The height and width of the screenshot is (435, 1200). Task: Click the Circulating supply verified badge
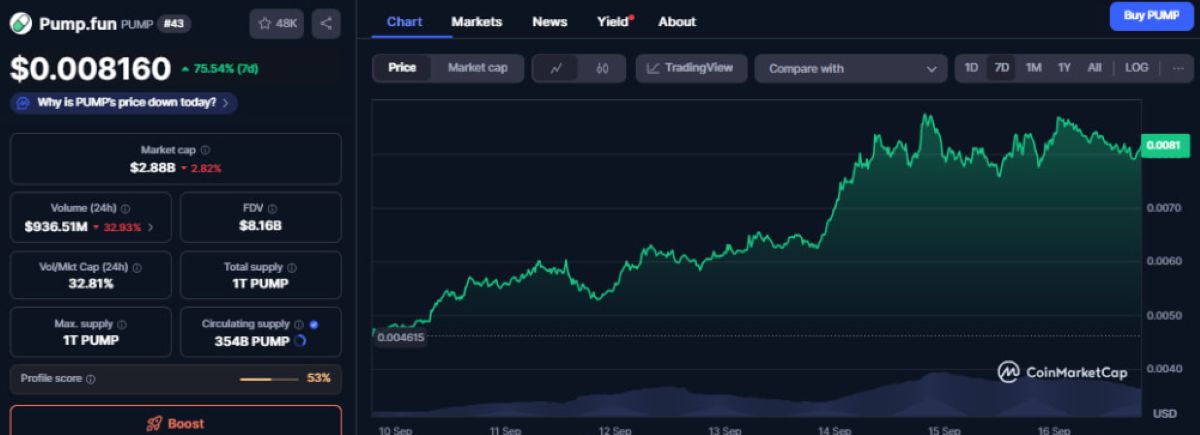314,324
